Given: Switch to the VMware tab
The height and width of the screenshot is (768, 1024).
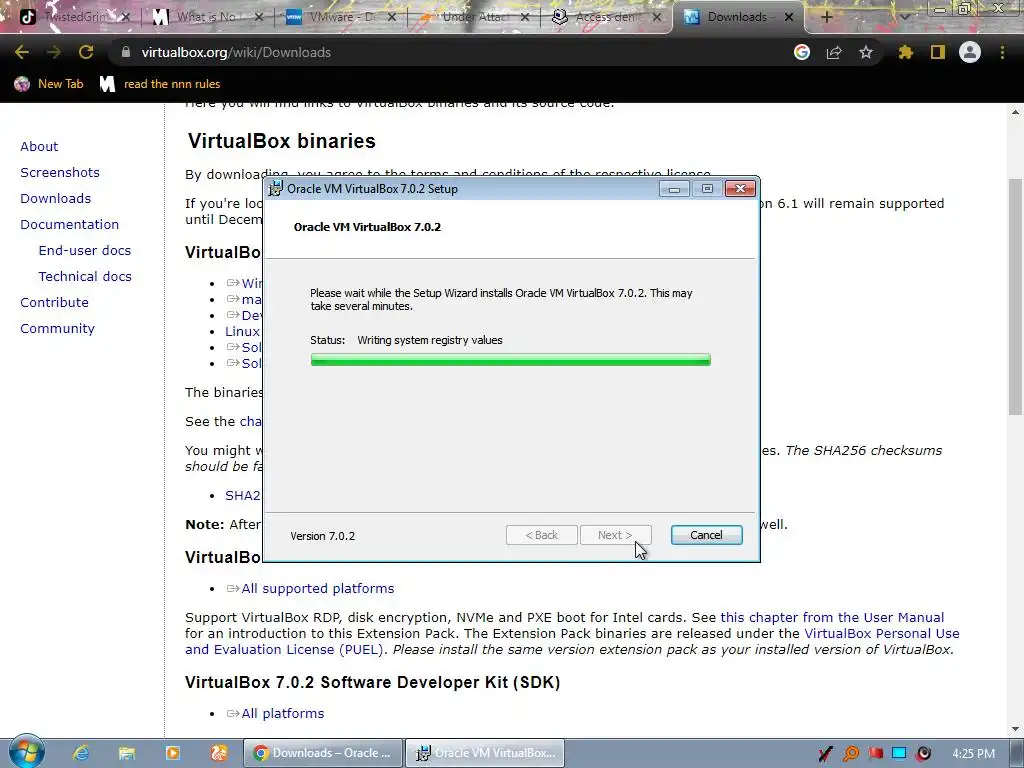Looking at the screenshot, I should pyautogui.click(x=342, y=17).
